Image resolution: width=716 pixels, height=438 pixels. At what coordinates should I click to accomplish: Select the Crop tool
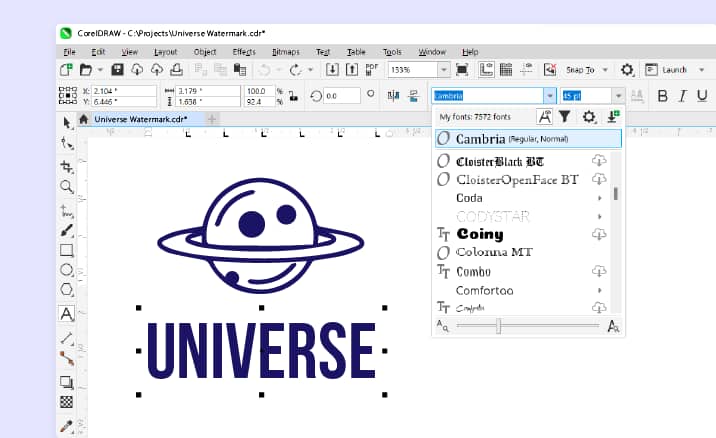(x=67, y=166)
